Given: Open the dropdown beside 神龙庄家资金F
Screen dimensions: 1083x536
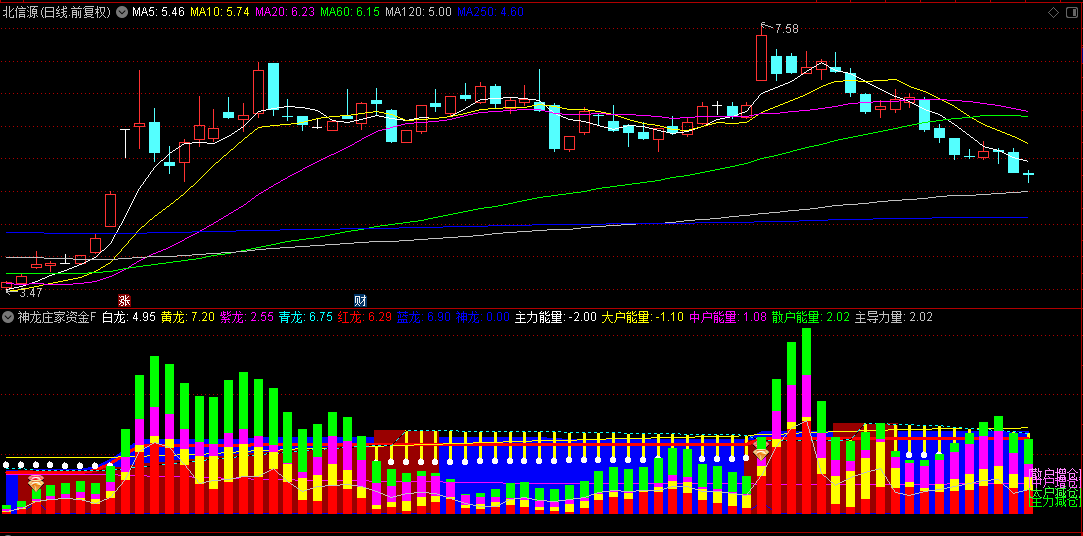Looking at the screenshot, I should [8, 318].
